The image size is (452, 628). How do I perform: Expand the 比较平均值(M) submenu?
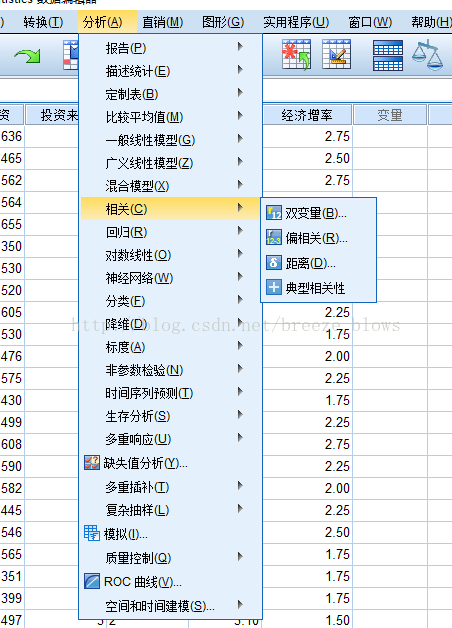click(171, 117)
